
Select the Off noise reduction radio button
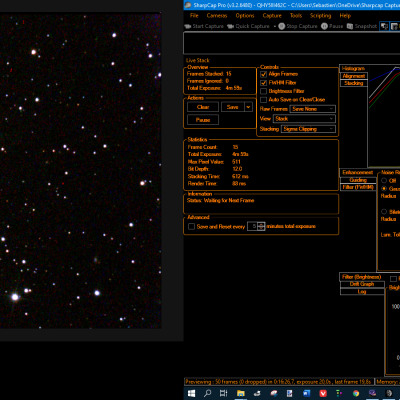pos(384,180)
